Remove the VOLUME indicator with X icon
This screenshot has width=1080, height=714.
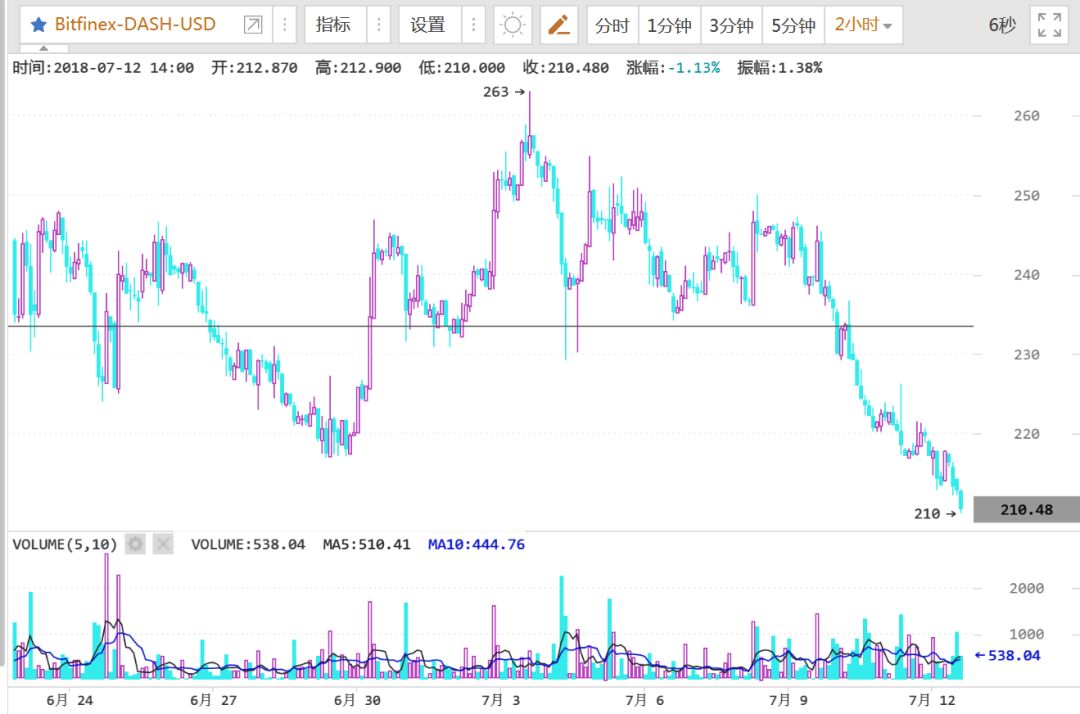tap(163, 545)
